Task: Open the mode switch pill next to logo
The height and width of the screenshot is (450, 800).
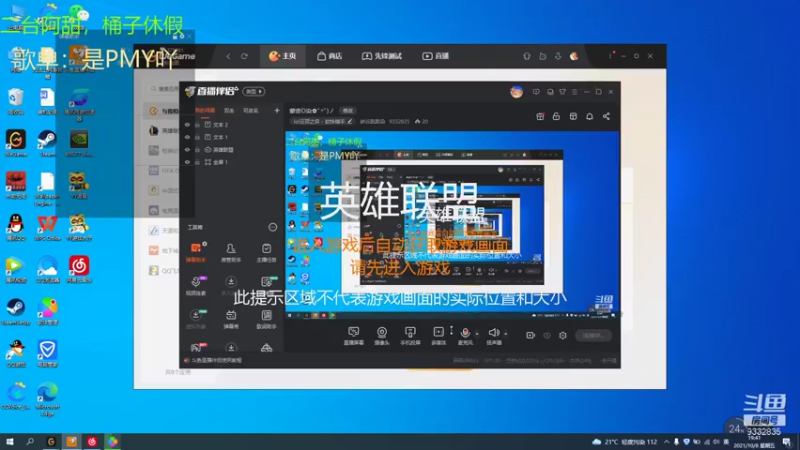Action: (x=254, y=92)
